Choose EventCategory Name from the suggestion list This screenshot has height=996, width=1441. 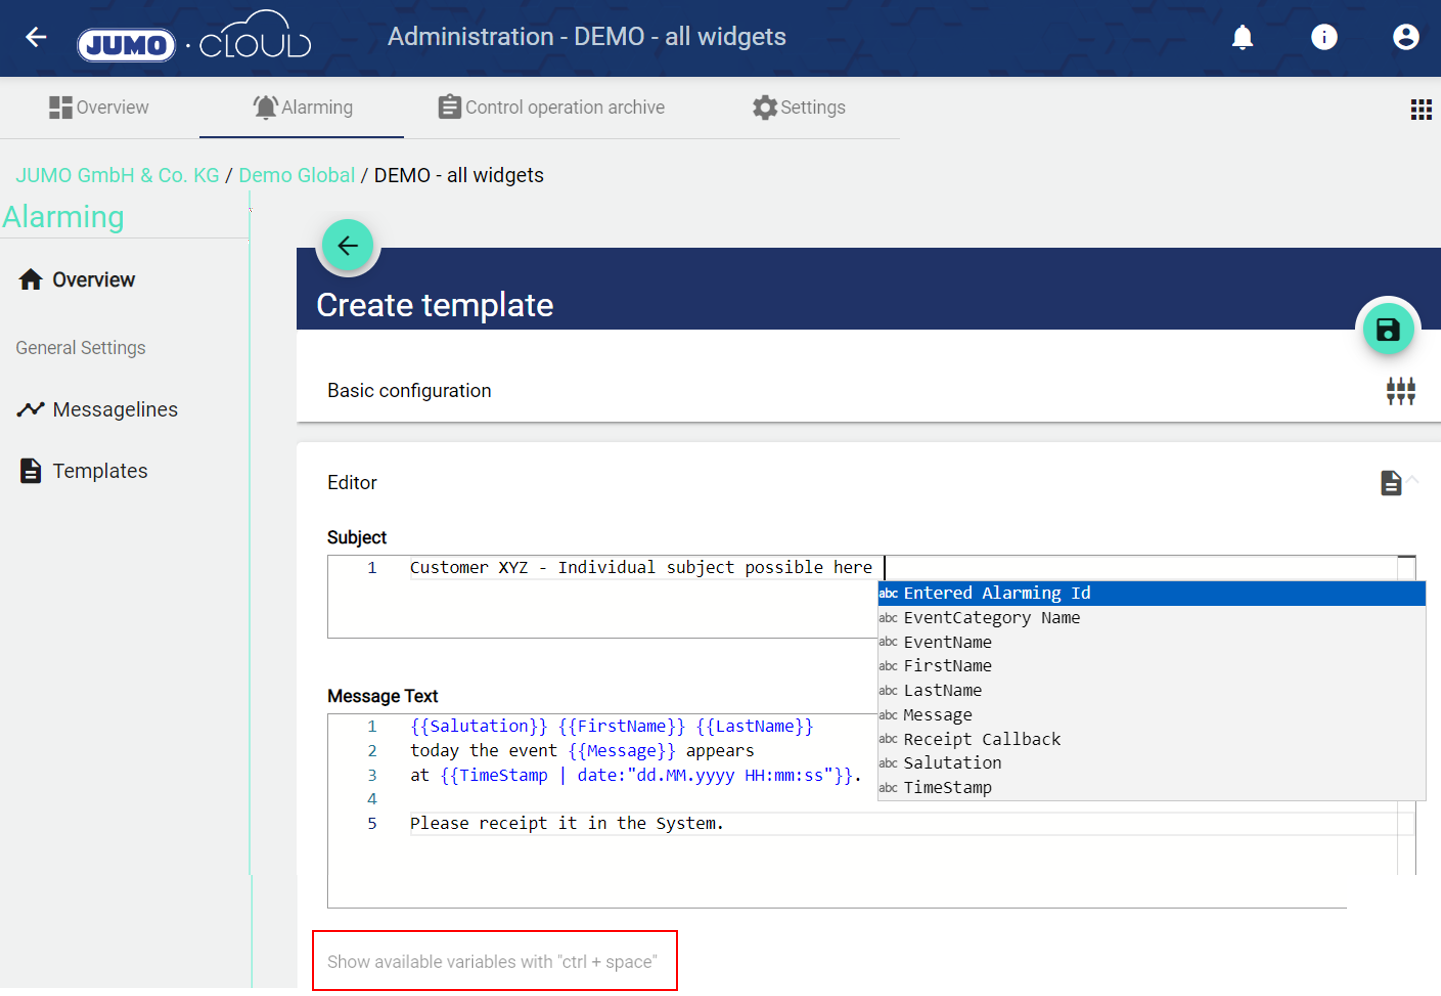991,618
